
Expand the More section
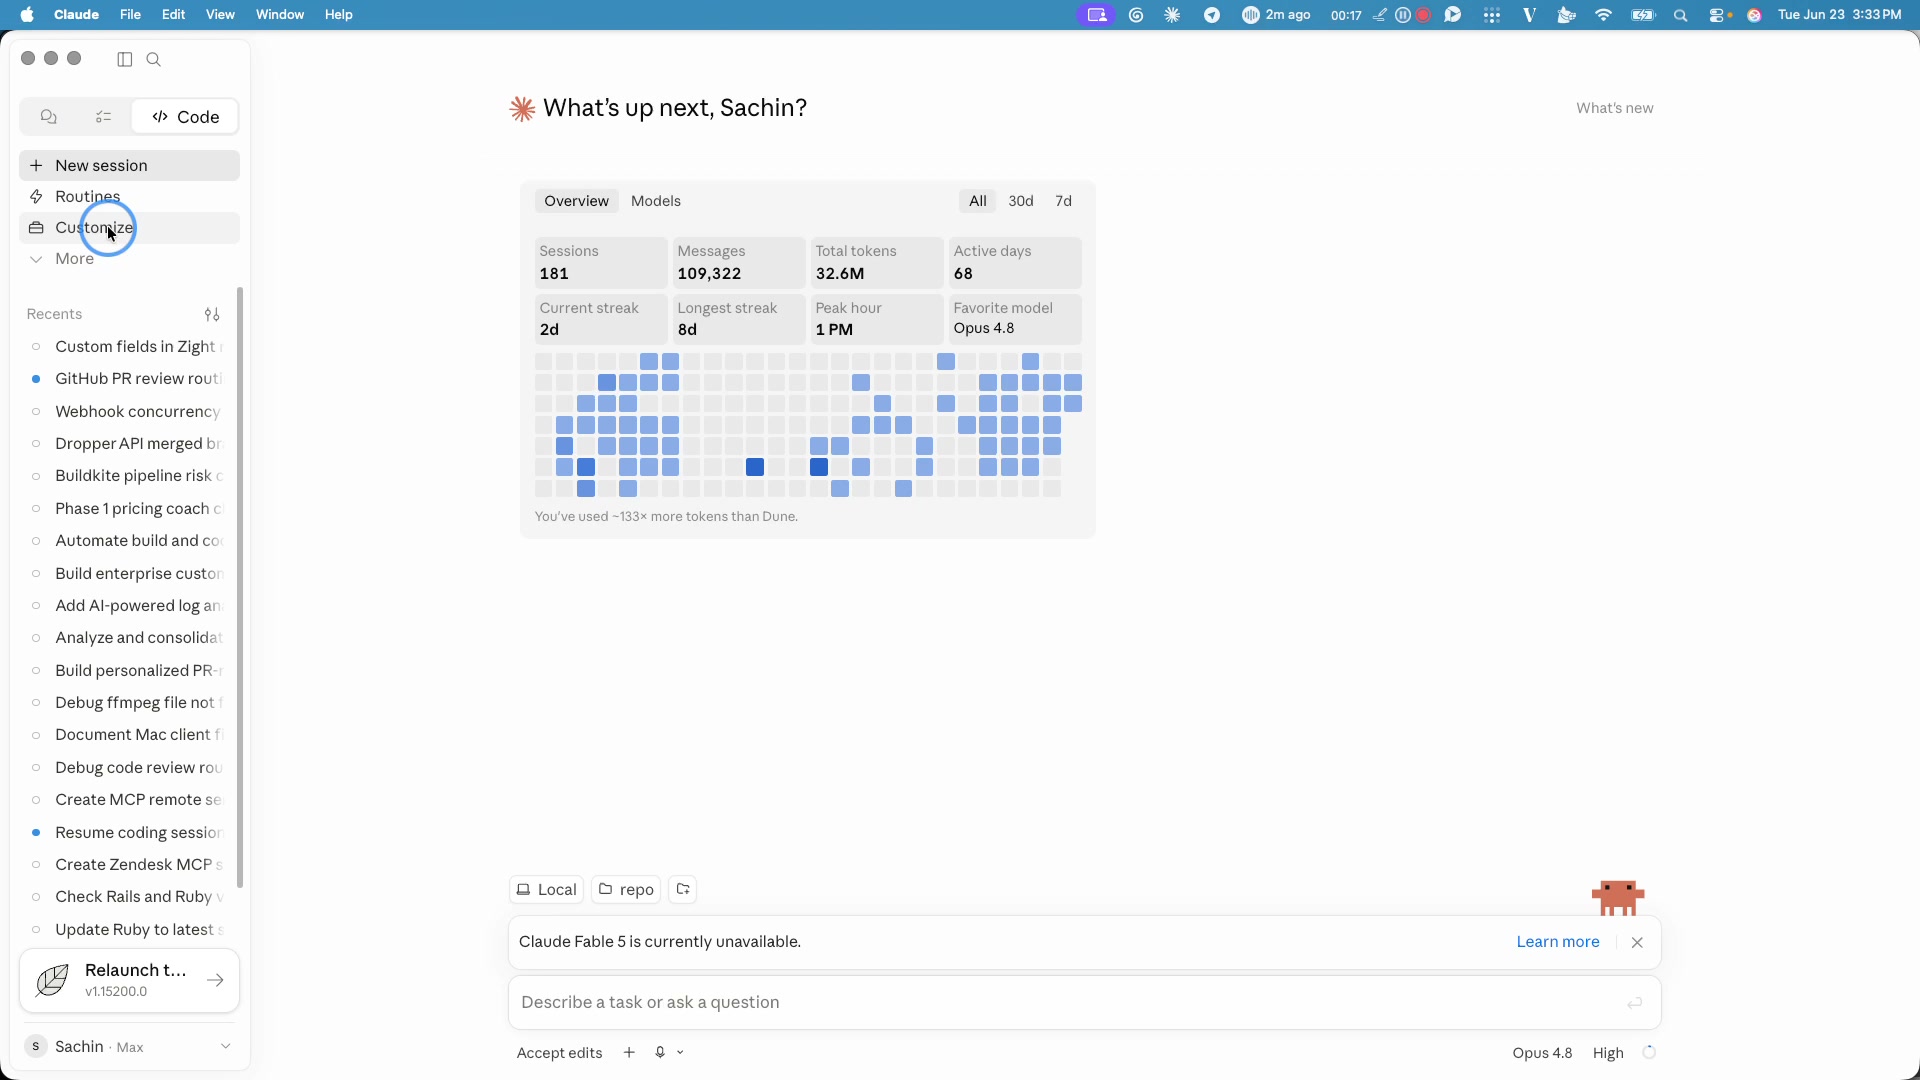[129, 259]
